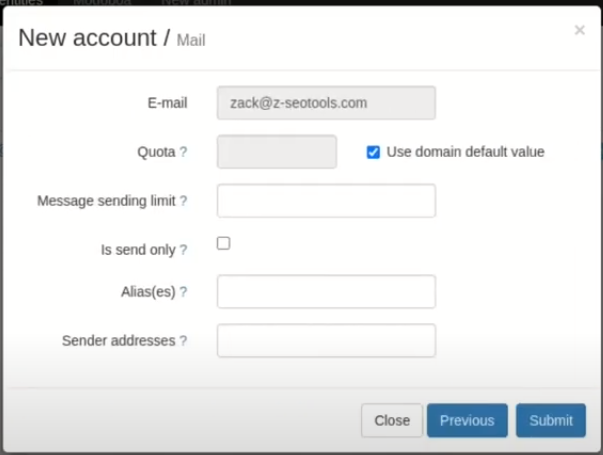Image resolution: width=603 pixels, height=455 pixels.
Task: Click the Message sending limit label text
Action: (106, 201)
